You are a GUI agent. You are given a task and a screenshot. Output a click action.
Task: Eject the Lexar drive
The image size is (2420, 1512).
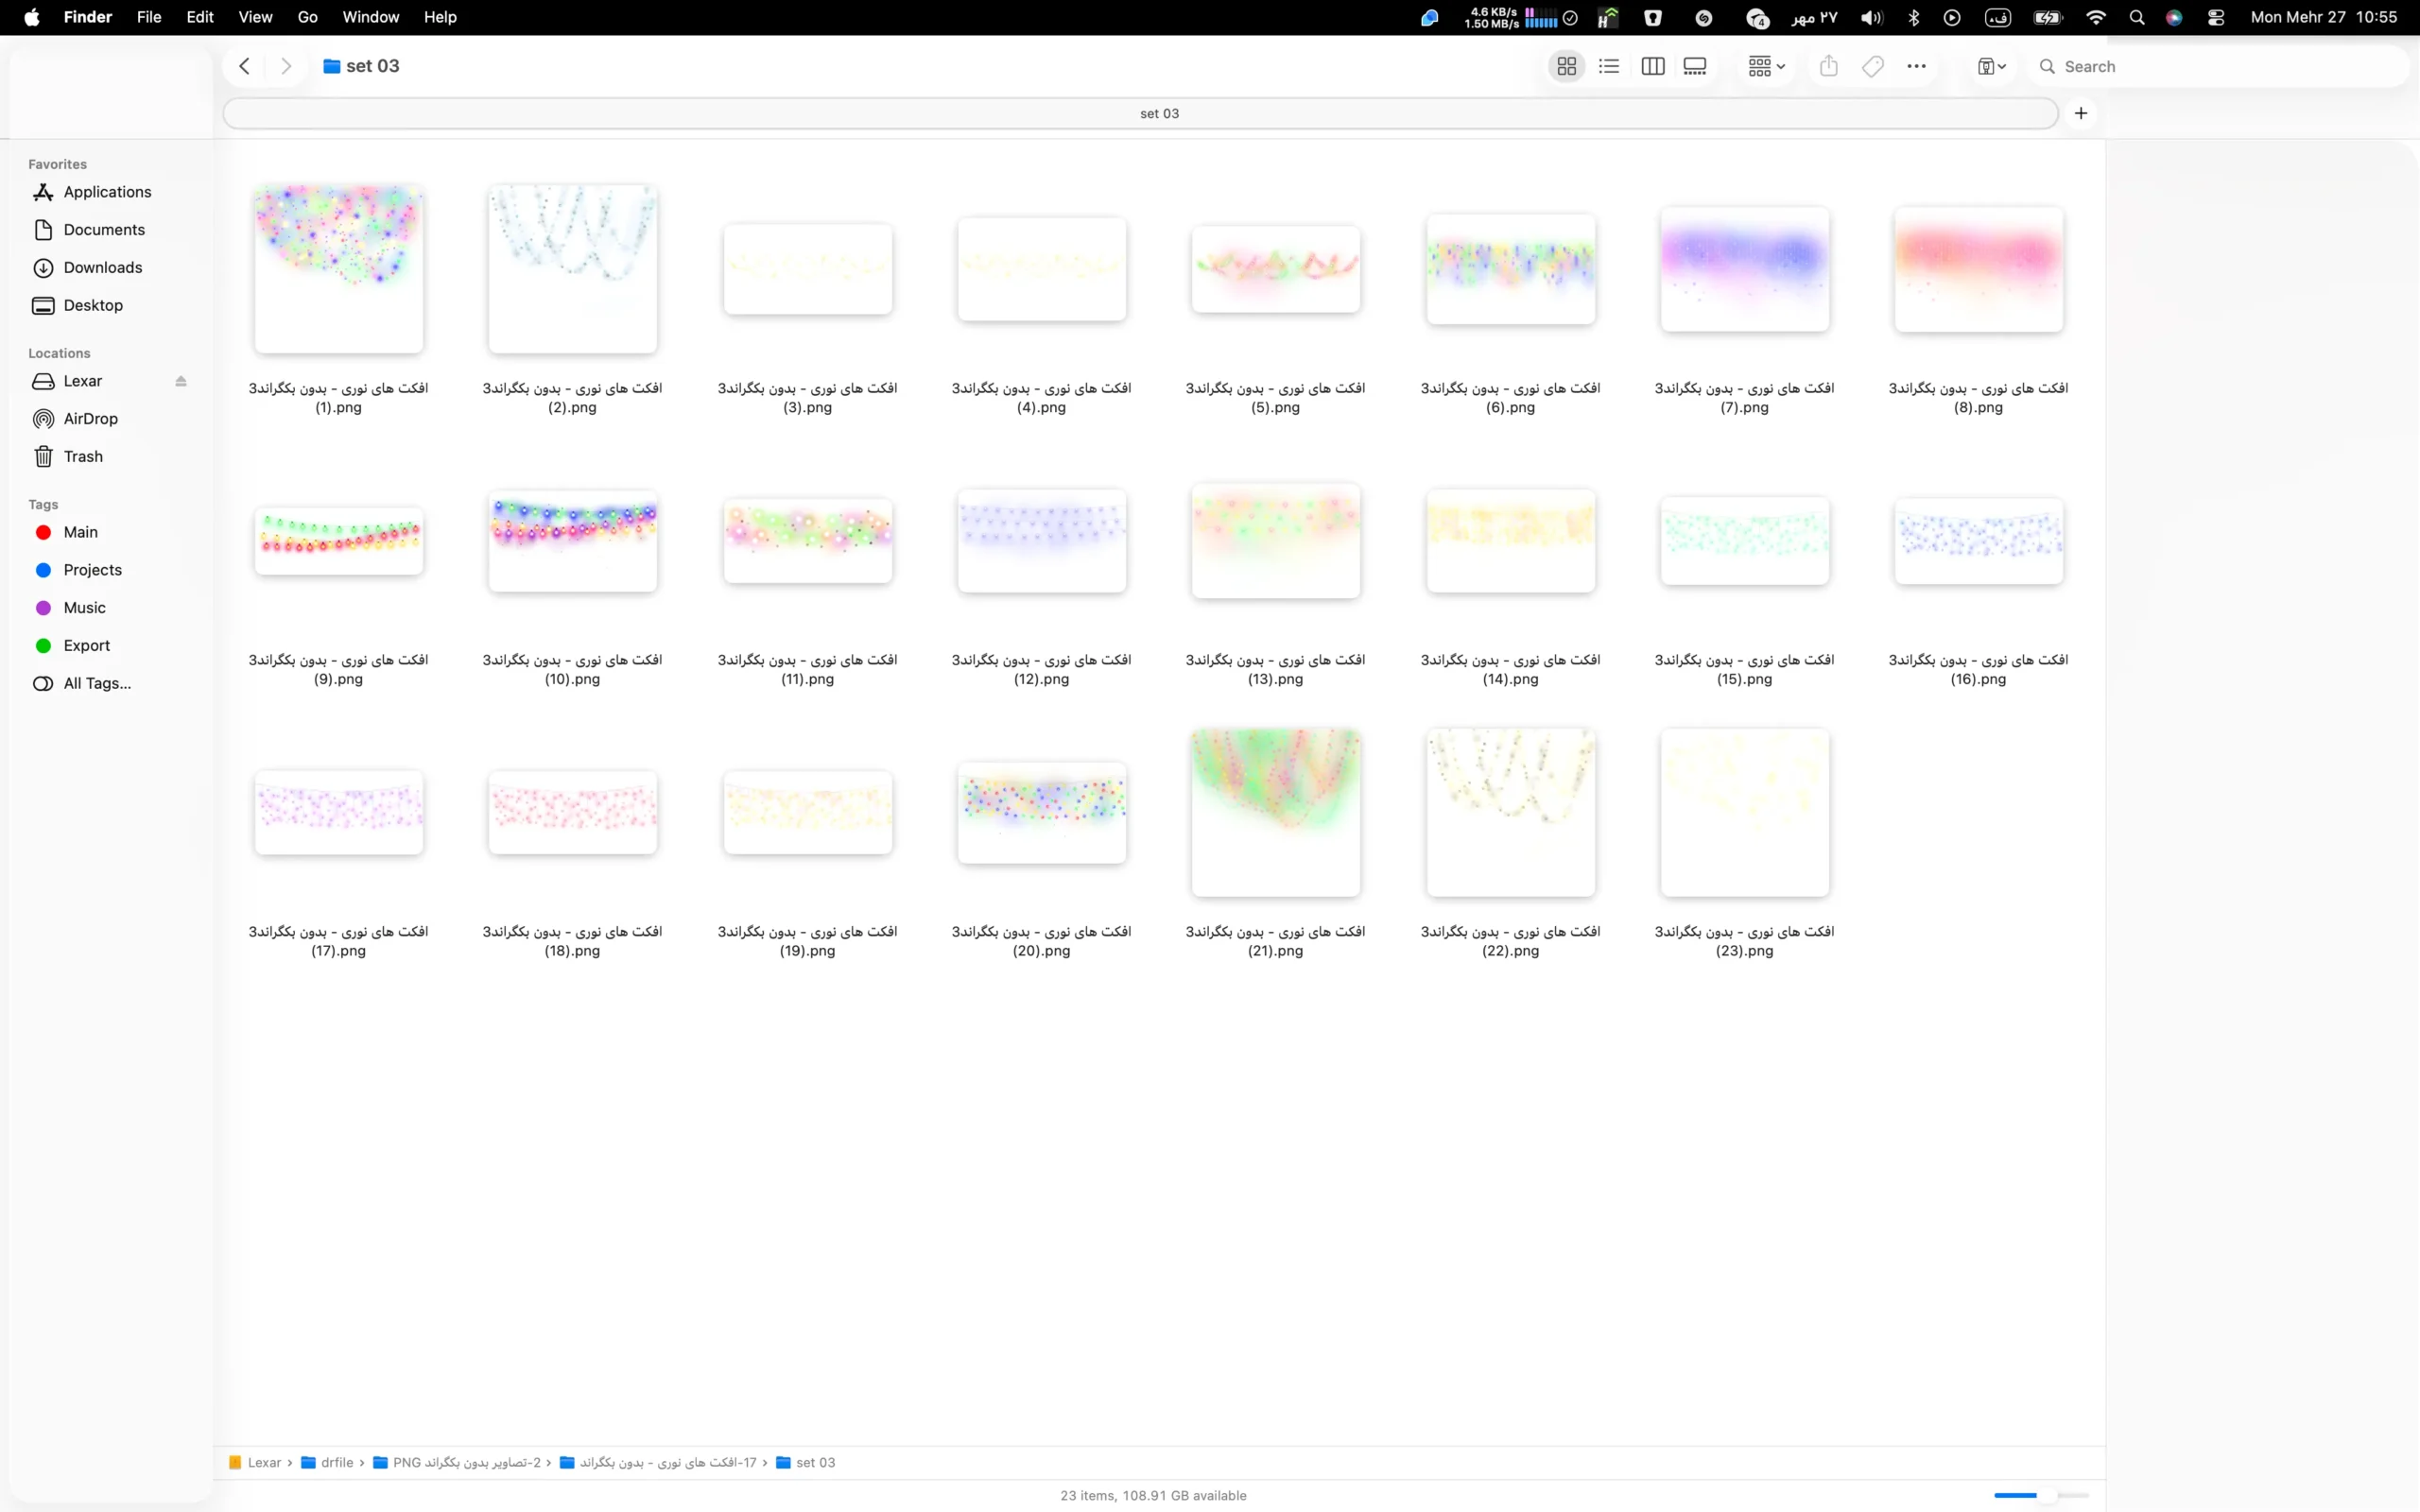(181, 381)
